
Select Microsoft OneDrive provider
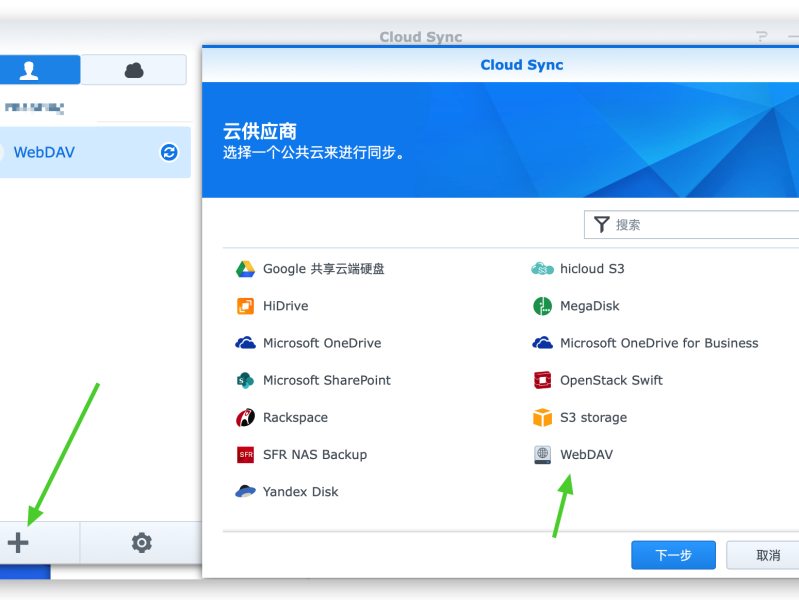coord(322,343)
